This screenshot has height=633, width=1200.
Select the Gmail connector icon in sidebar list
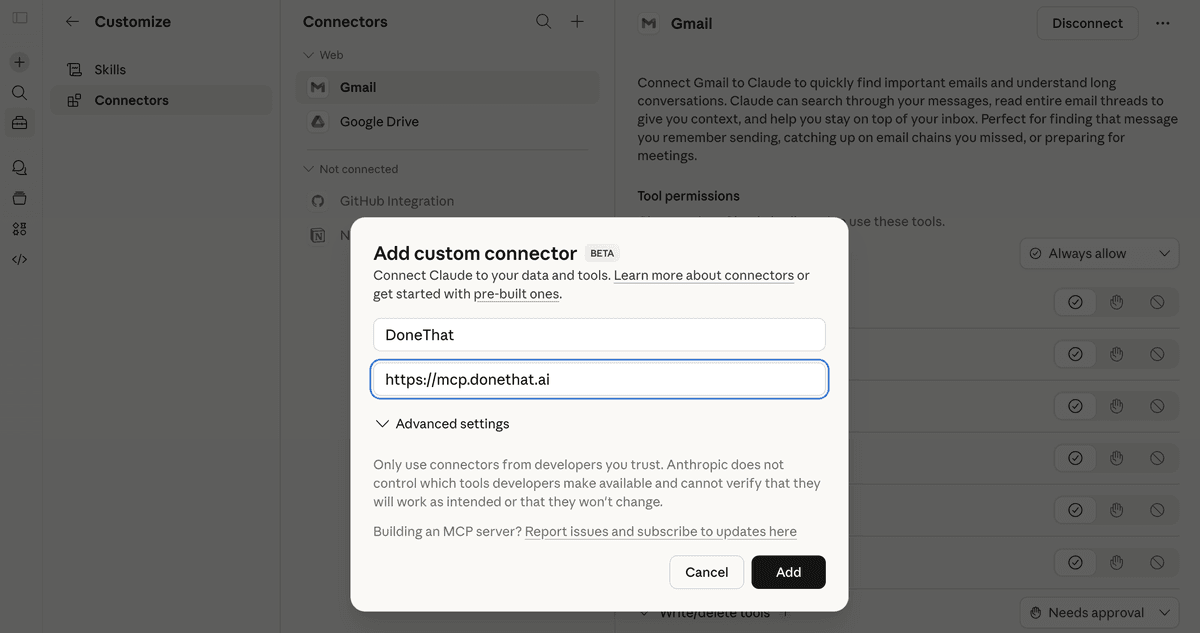pos(317,87)
